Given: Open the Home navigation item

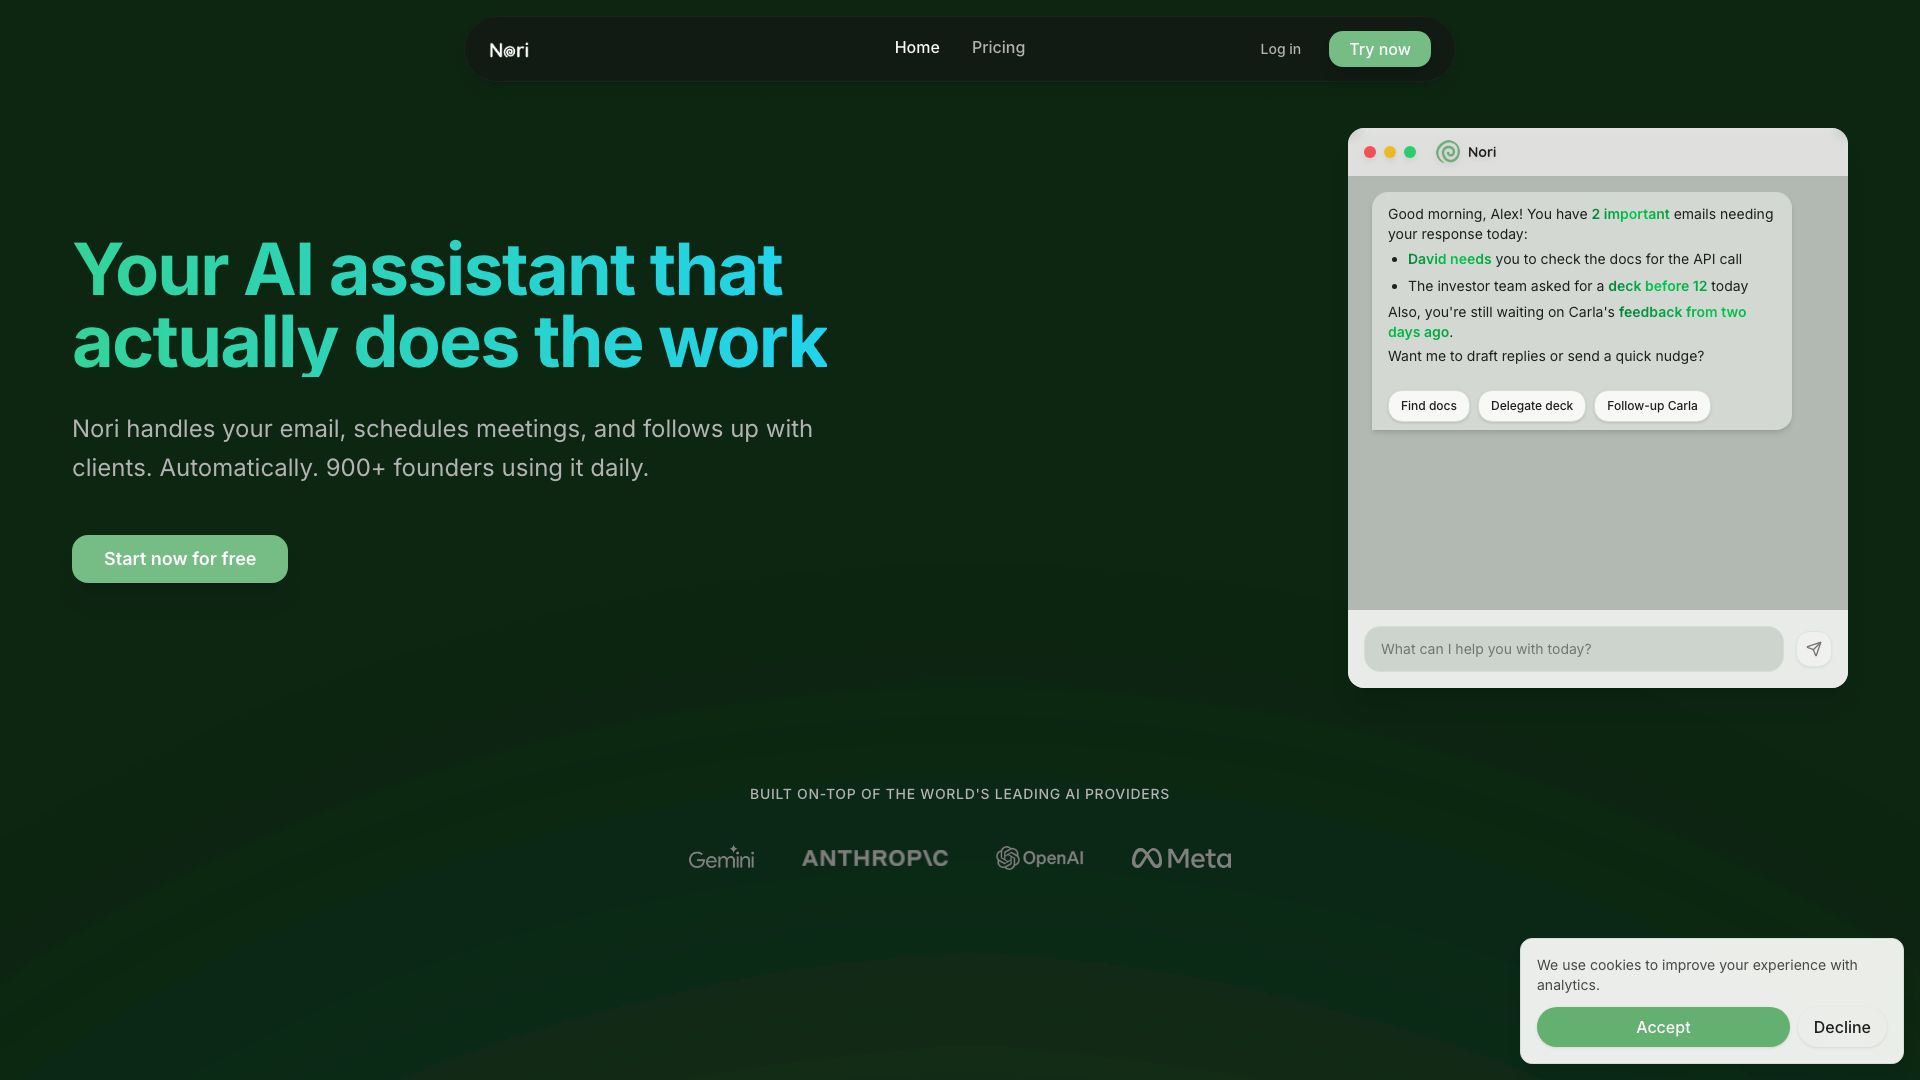Looking at the screenshot, I should tap(917, 47).
